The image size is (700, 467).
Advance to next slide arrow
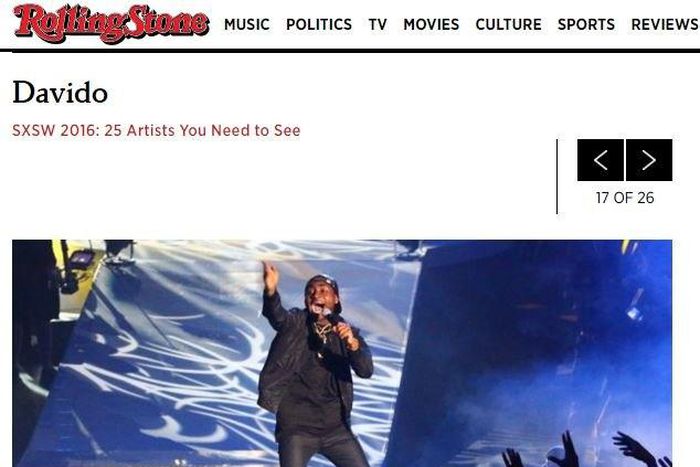coord(649,160)
